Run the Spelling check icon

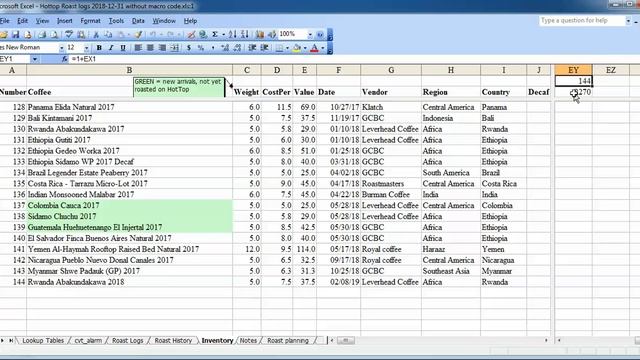[x=69, y=35]
